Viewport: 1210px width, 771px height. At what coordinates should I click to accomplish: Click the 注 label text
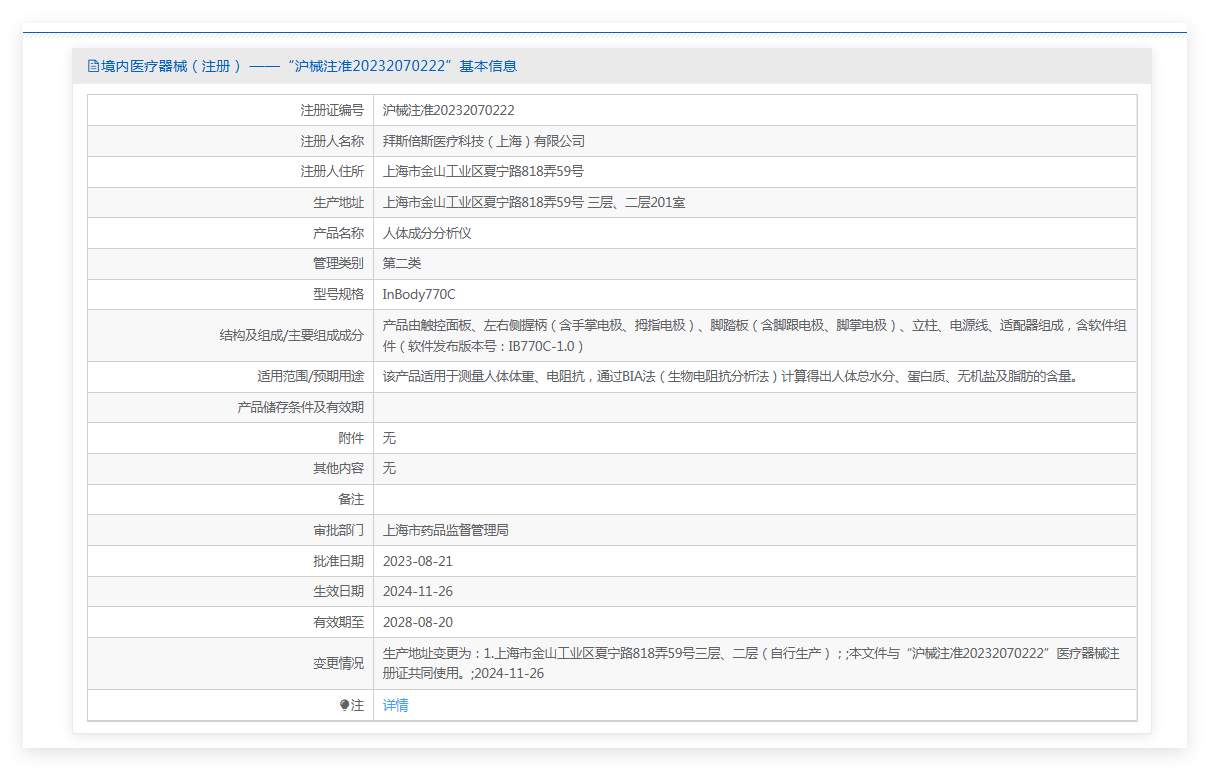pos(358,705)
